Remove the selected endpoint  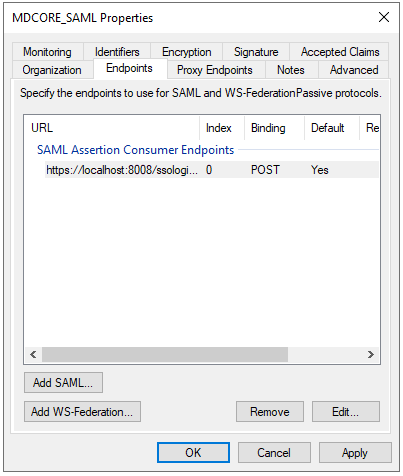click(270, 411)
